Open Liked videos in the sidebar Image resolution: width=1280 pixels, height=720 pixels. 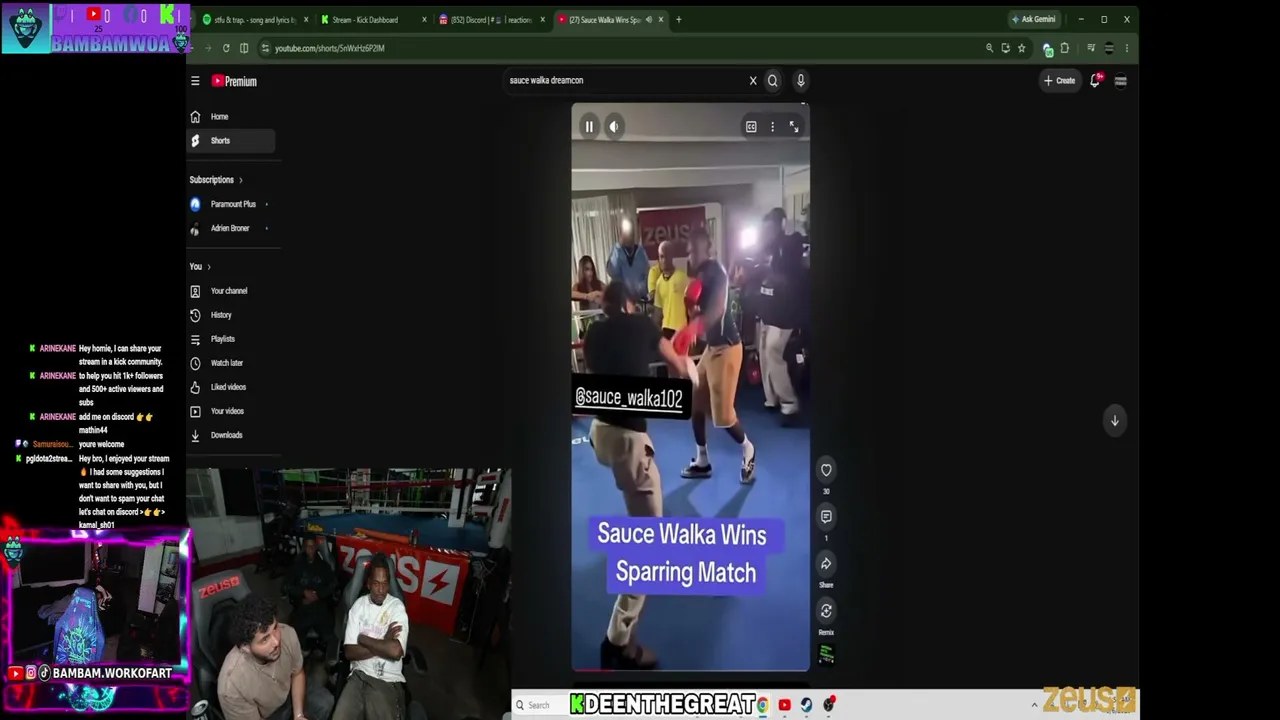click(x=231, y=387)
